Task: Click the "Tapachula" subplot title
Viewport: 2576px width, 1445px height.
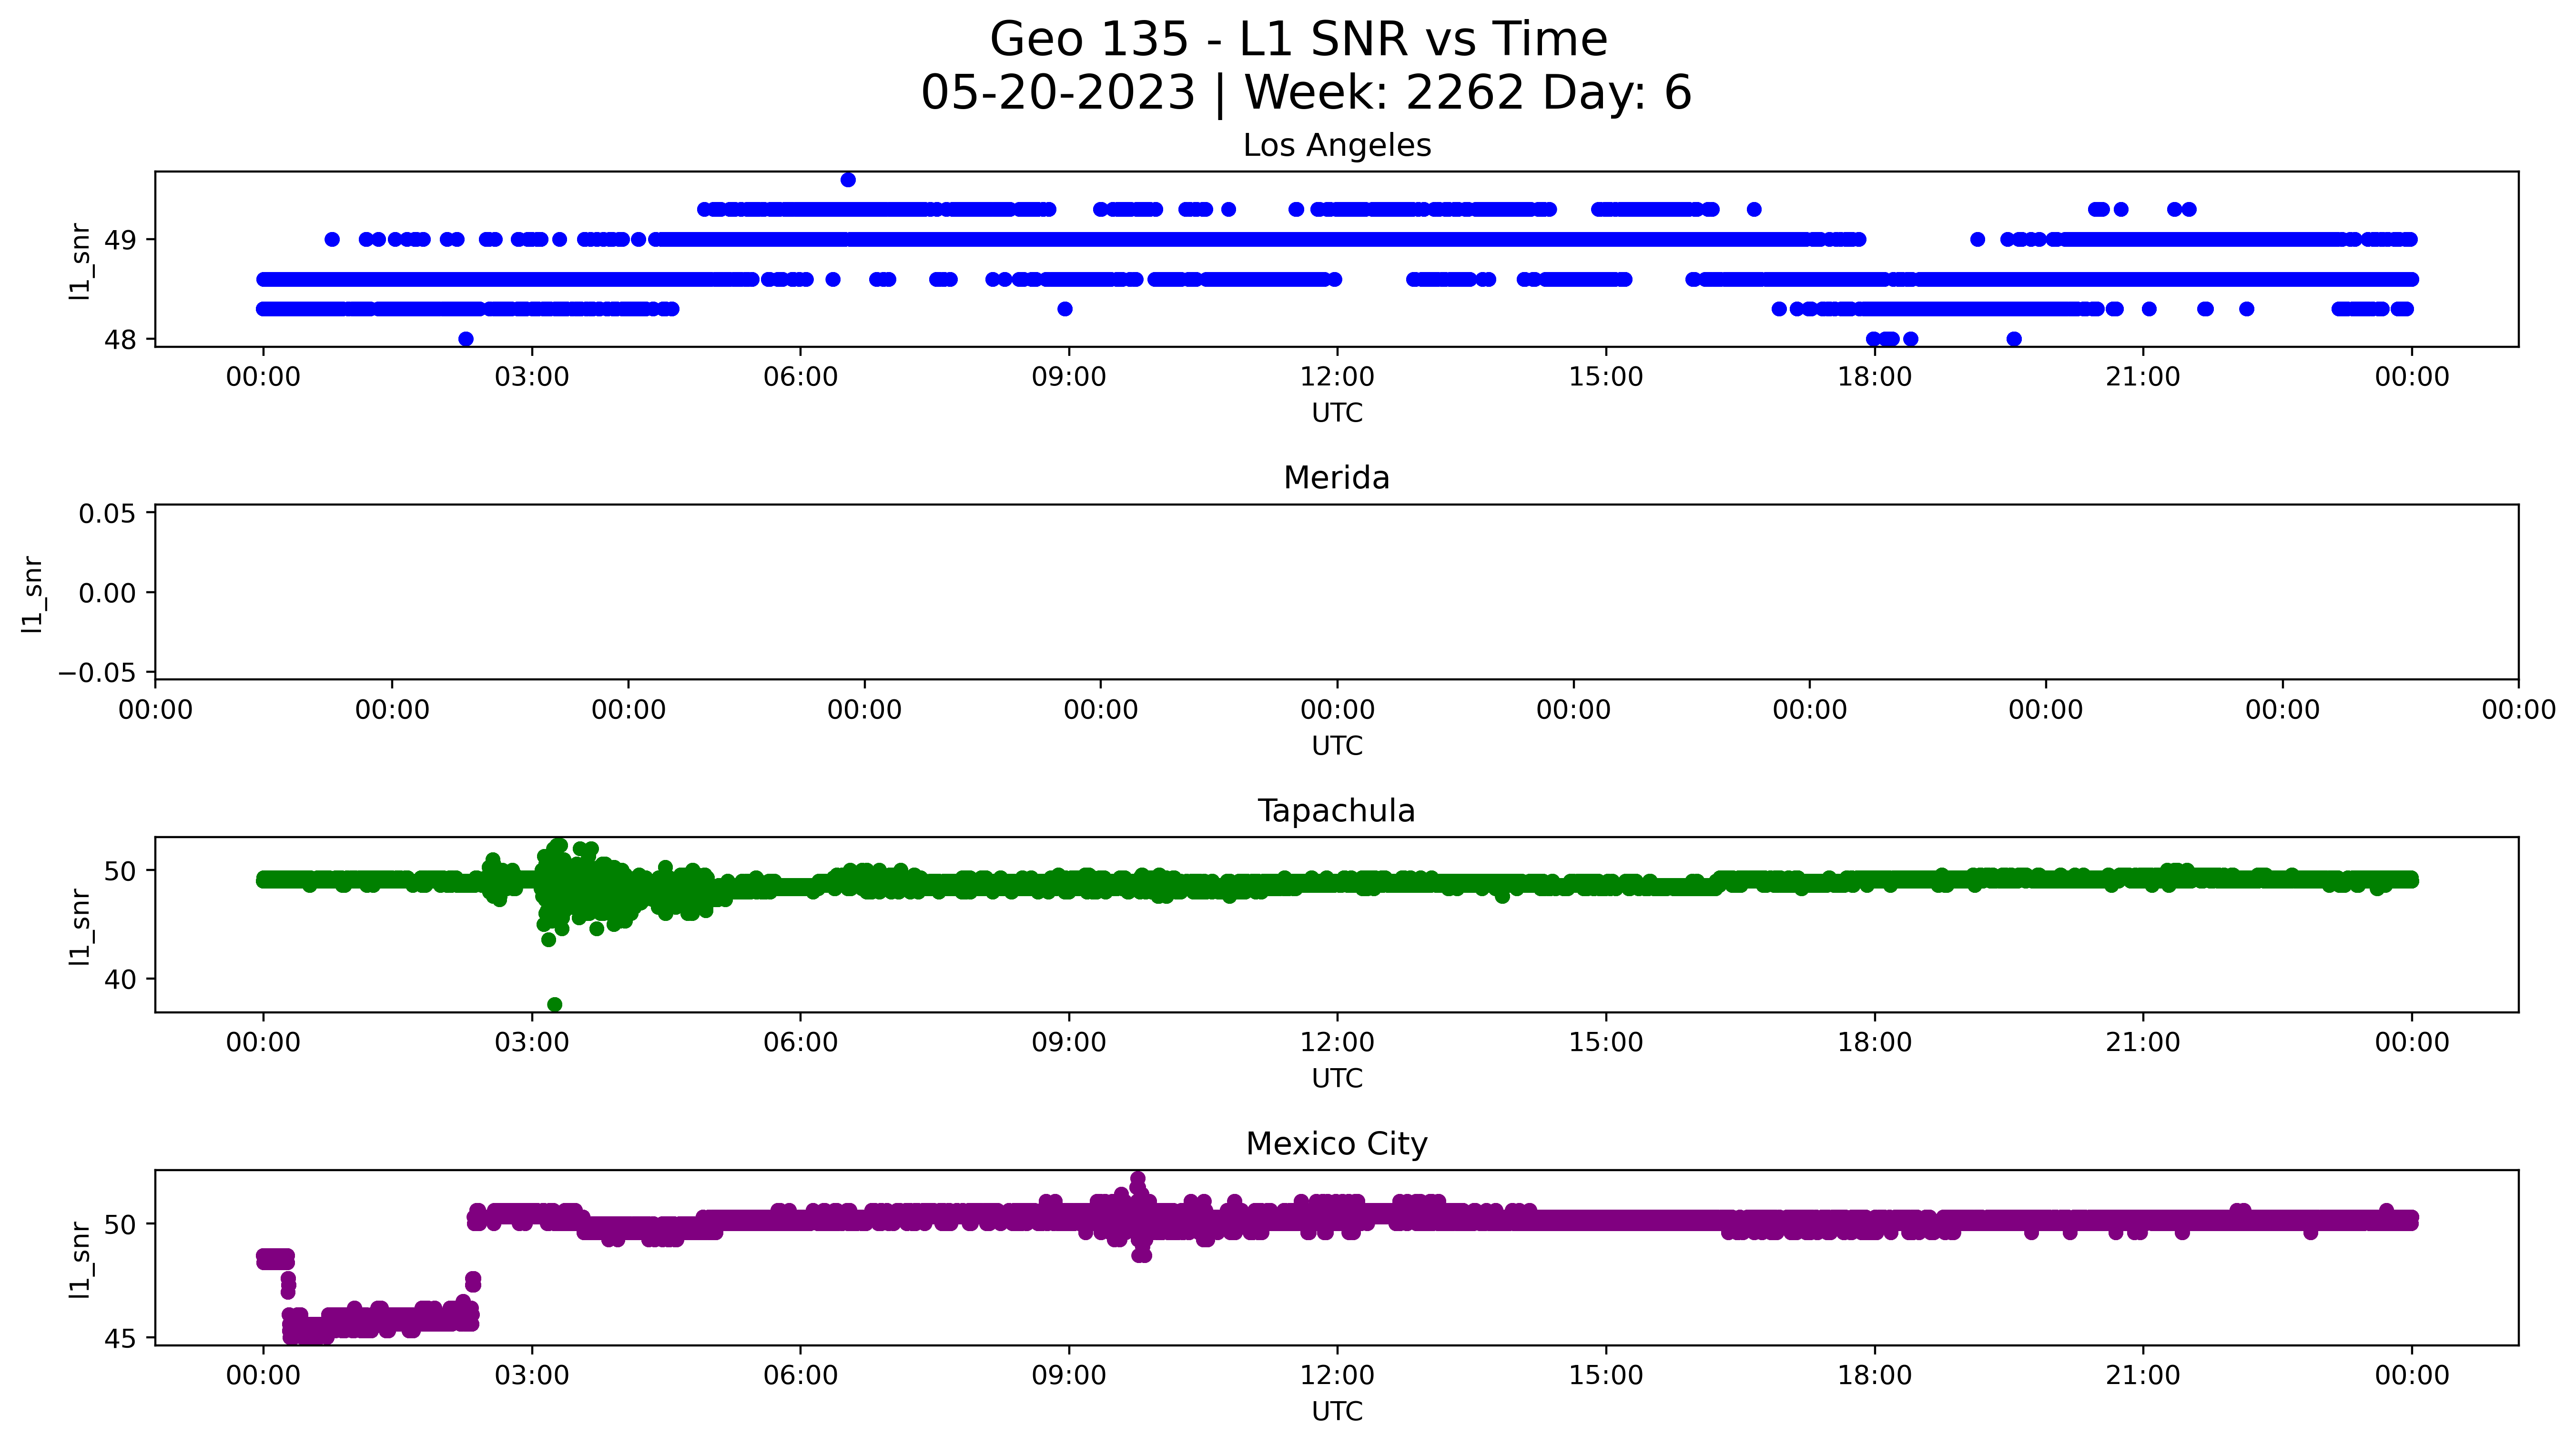Action: [1337, 811]
